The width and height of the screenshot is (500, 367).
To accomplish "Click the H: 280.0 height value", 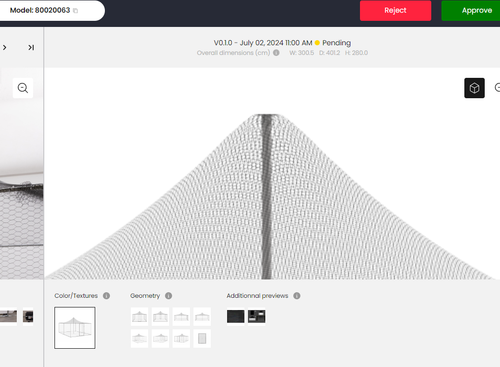I will pos(356,53).
